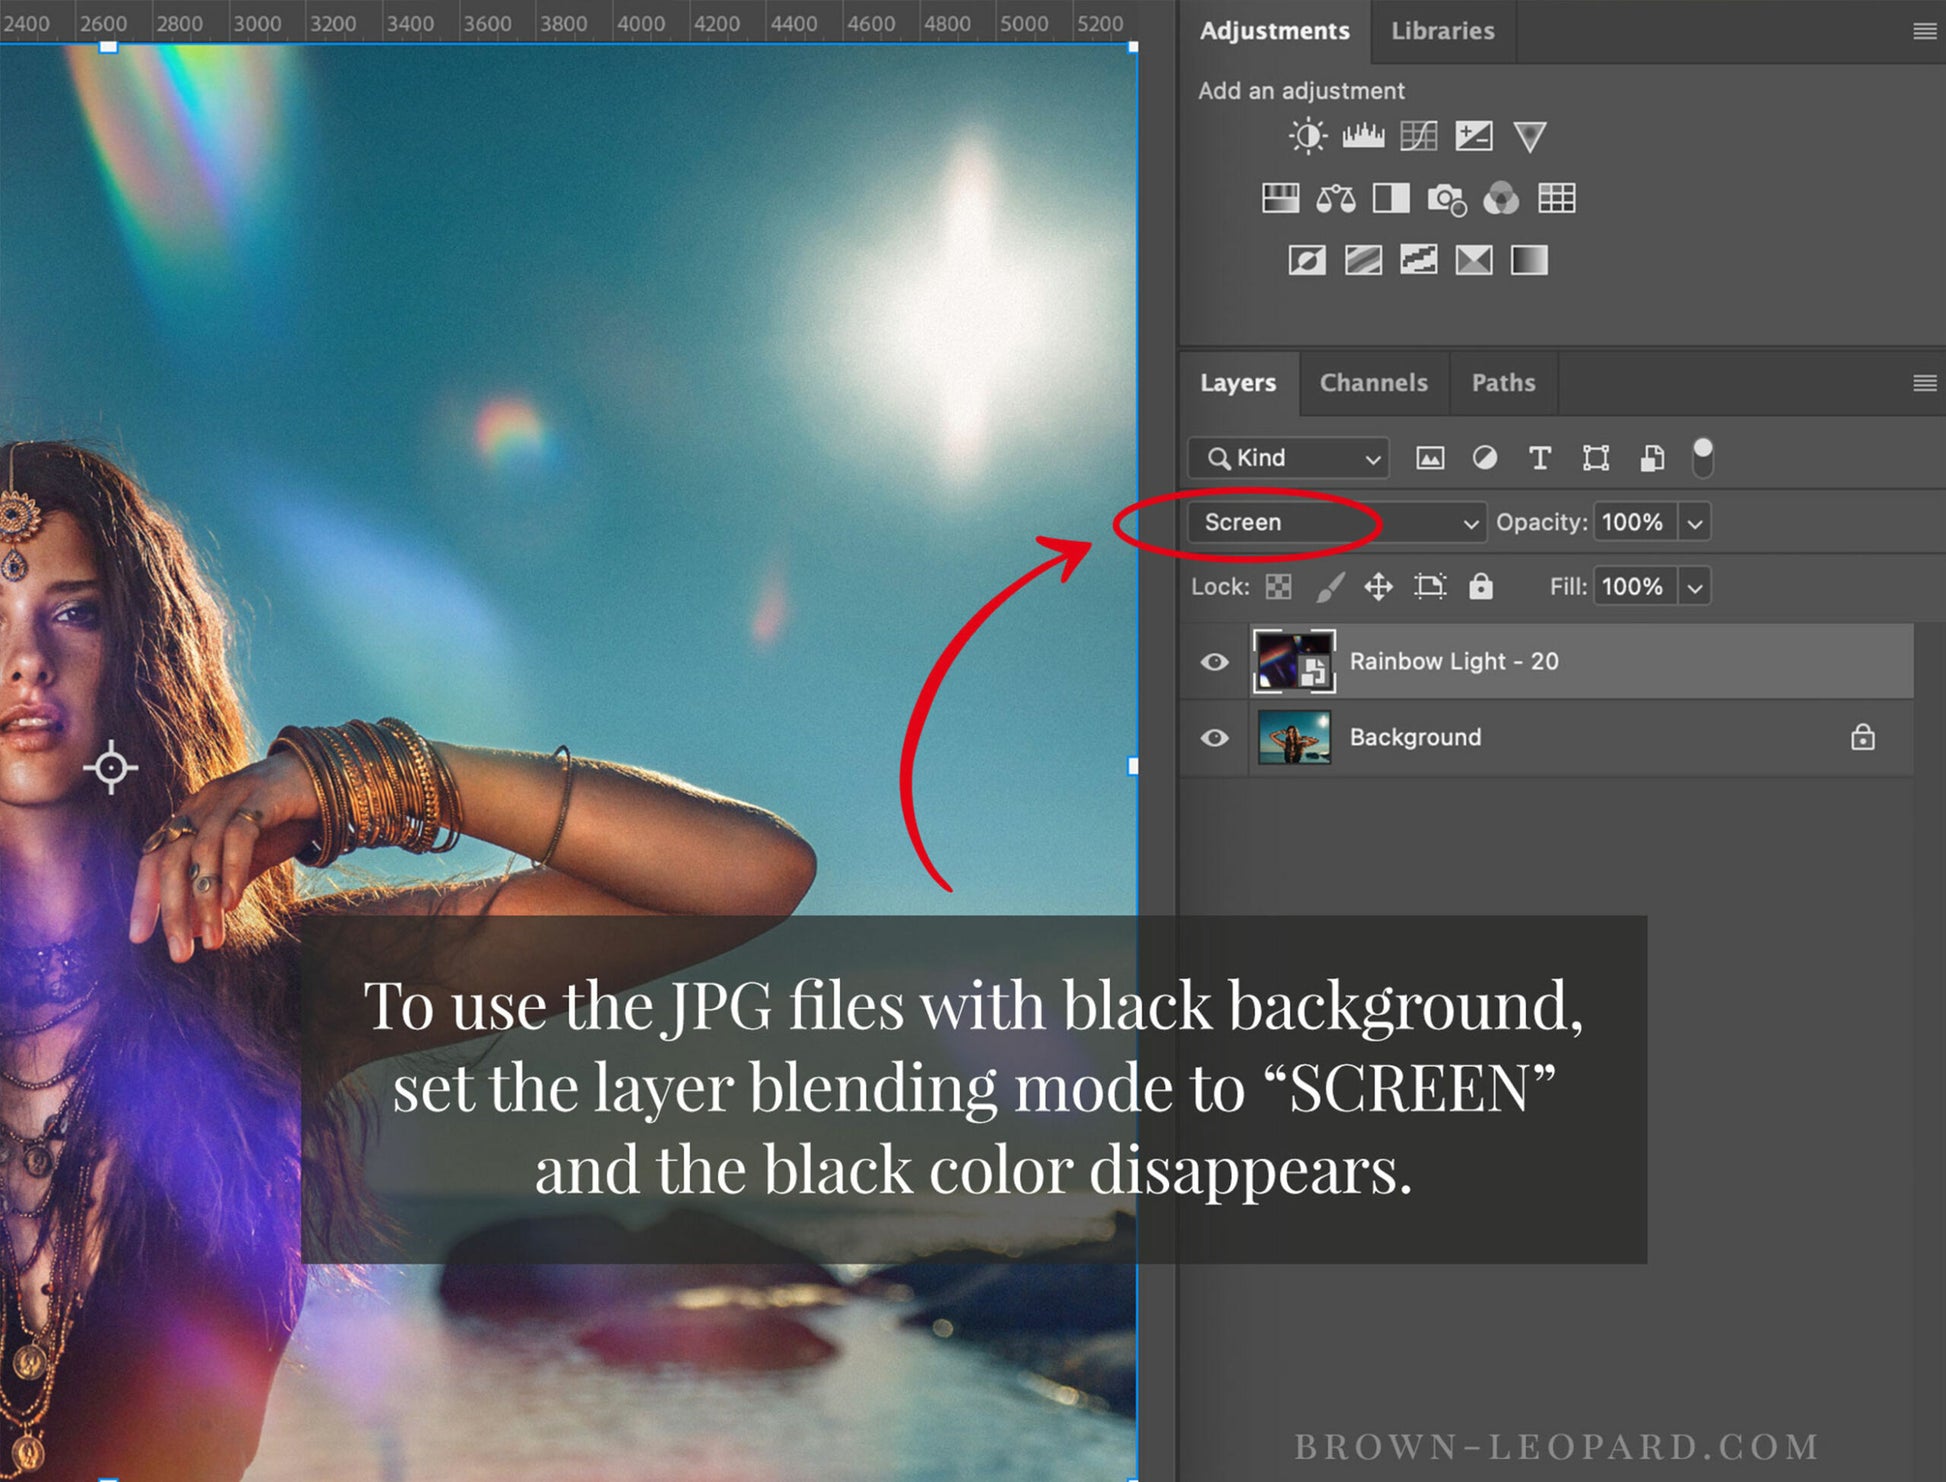Open the Kind filter dropdown
Viewport: 1946px width, 1482px height.
pyautogui.click(x=1288, y=458)
